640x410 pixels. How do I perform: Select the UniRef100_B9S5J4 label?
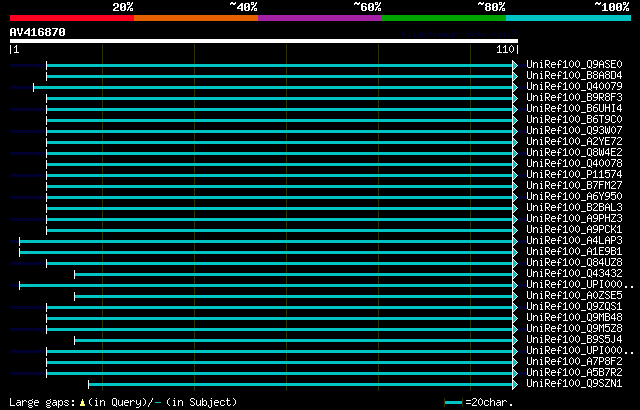tap(574, 340)
